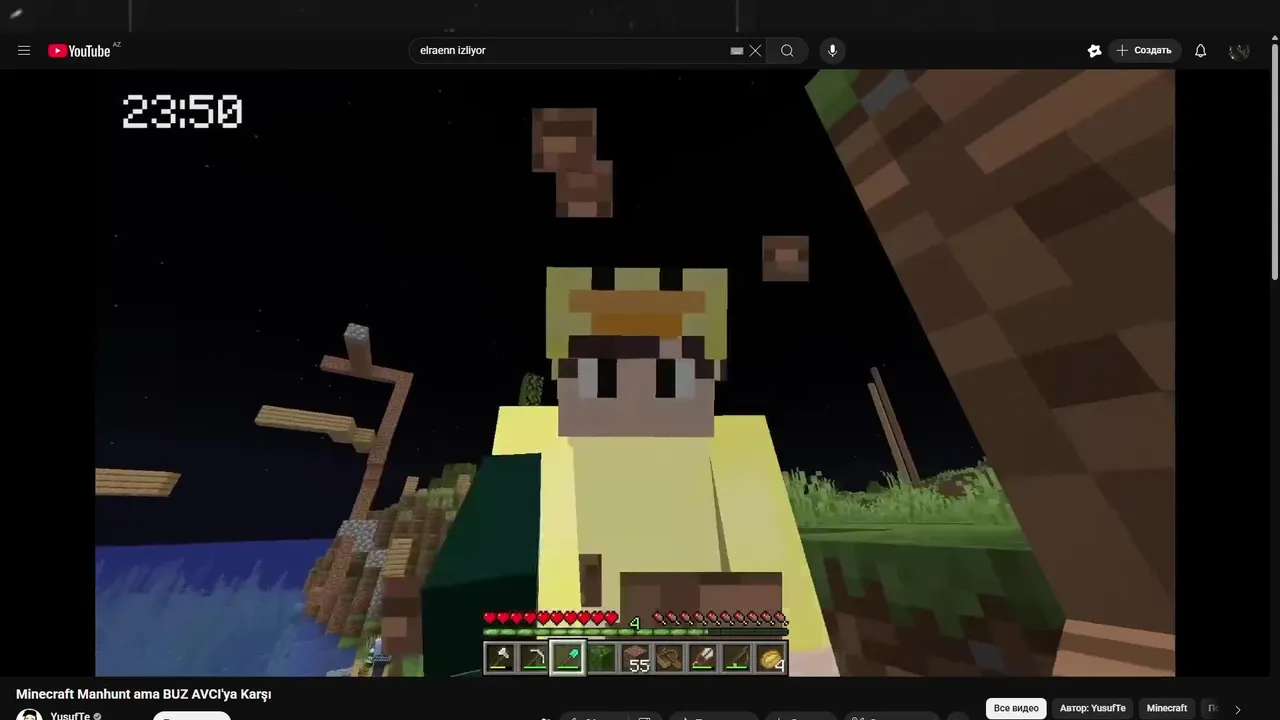Show more chips with right arrow
1280x720 pixels.
1237,709
